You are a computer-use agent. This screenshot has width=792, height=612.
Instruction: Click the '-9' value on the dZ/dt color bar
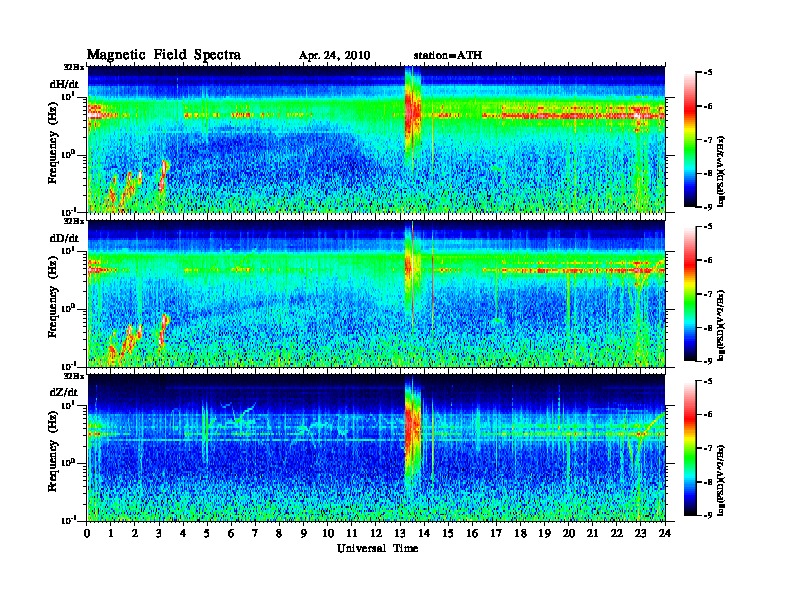tap(708, 515)
